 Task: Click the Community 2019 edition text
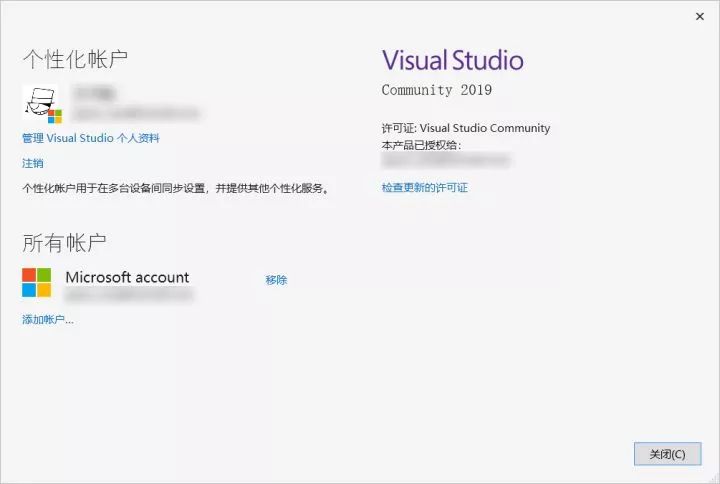click(x=437, y=90)
